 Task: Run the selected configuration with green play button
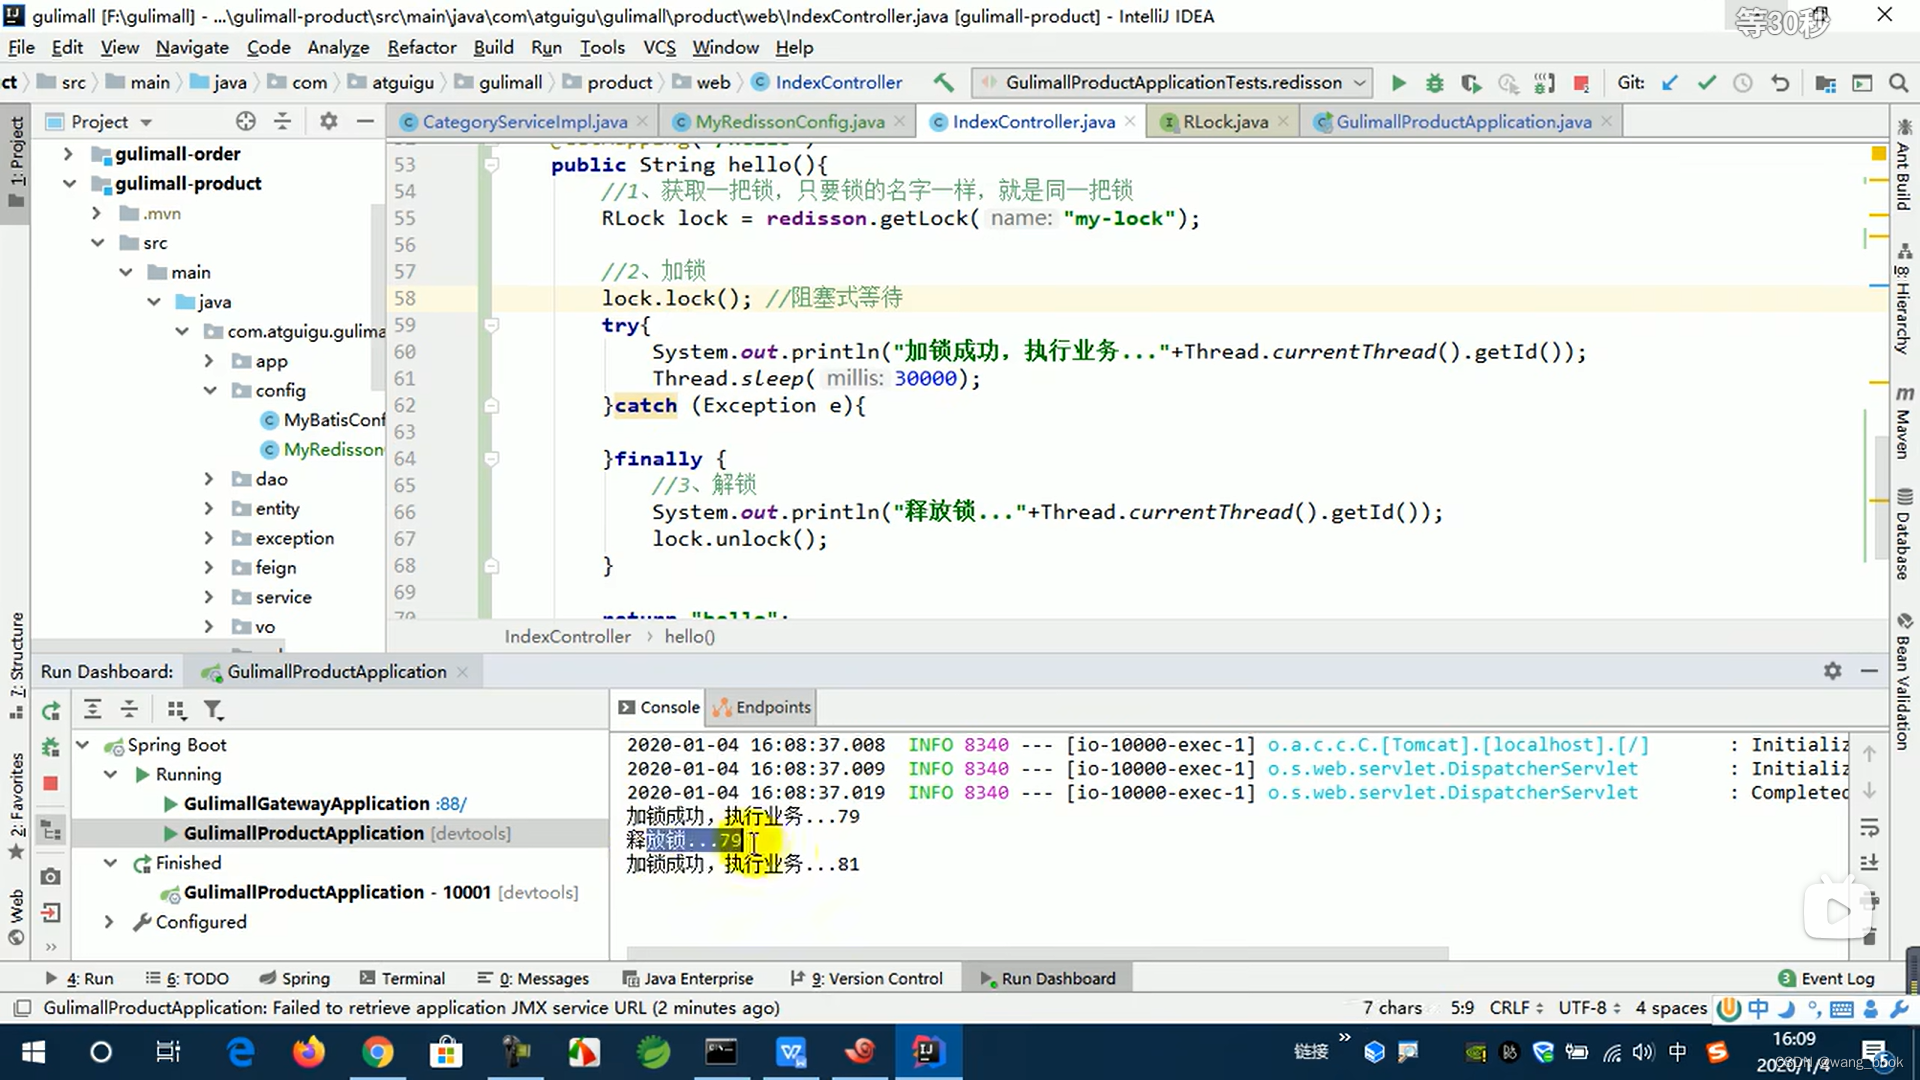1398,83
